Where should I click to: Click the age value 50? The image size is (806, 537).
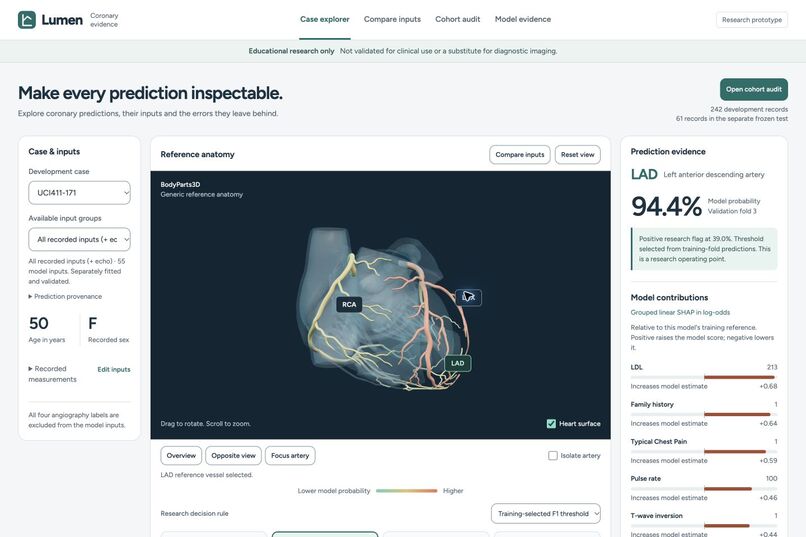pos(39,323)
